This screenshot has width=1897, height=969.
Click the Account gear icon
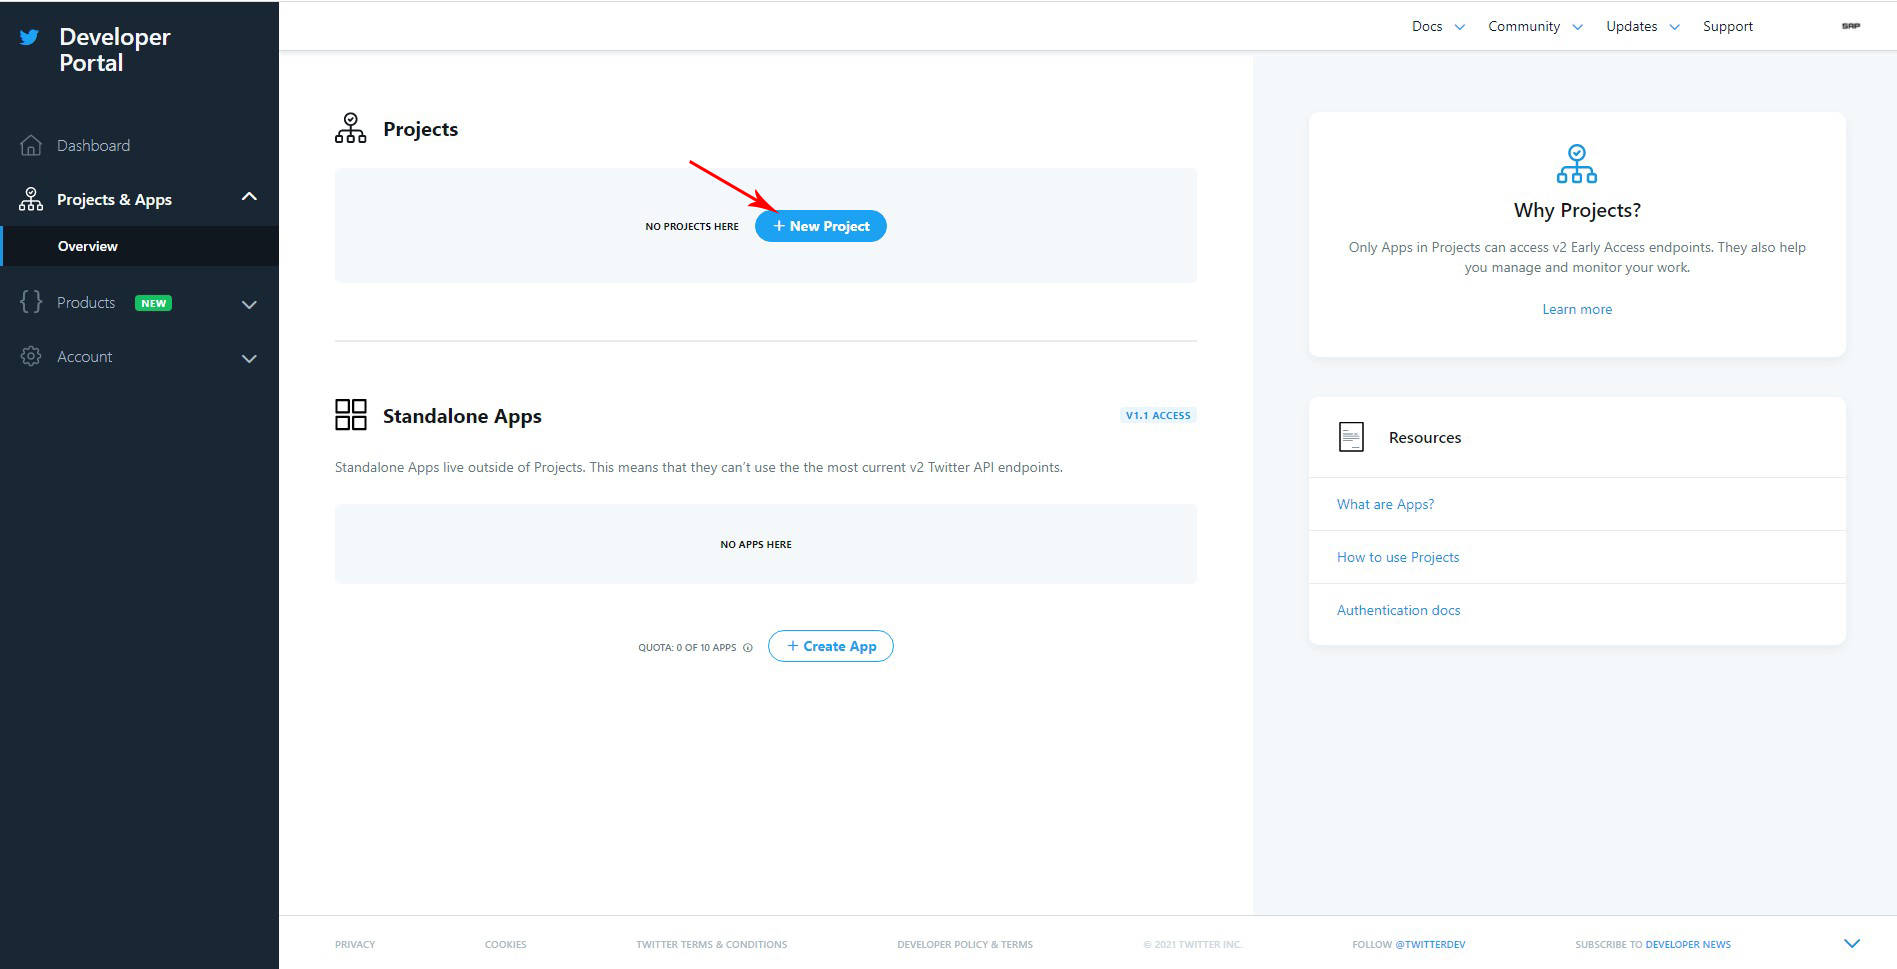coord(31,356)
